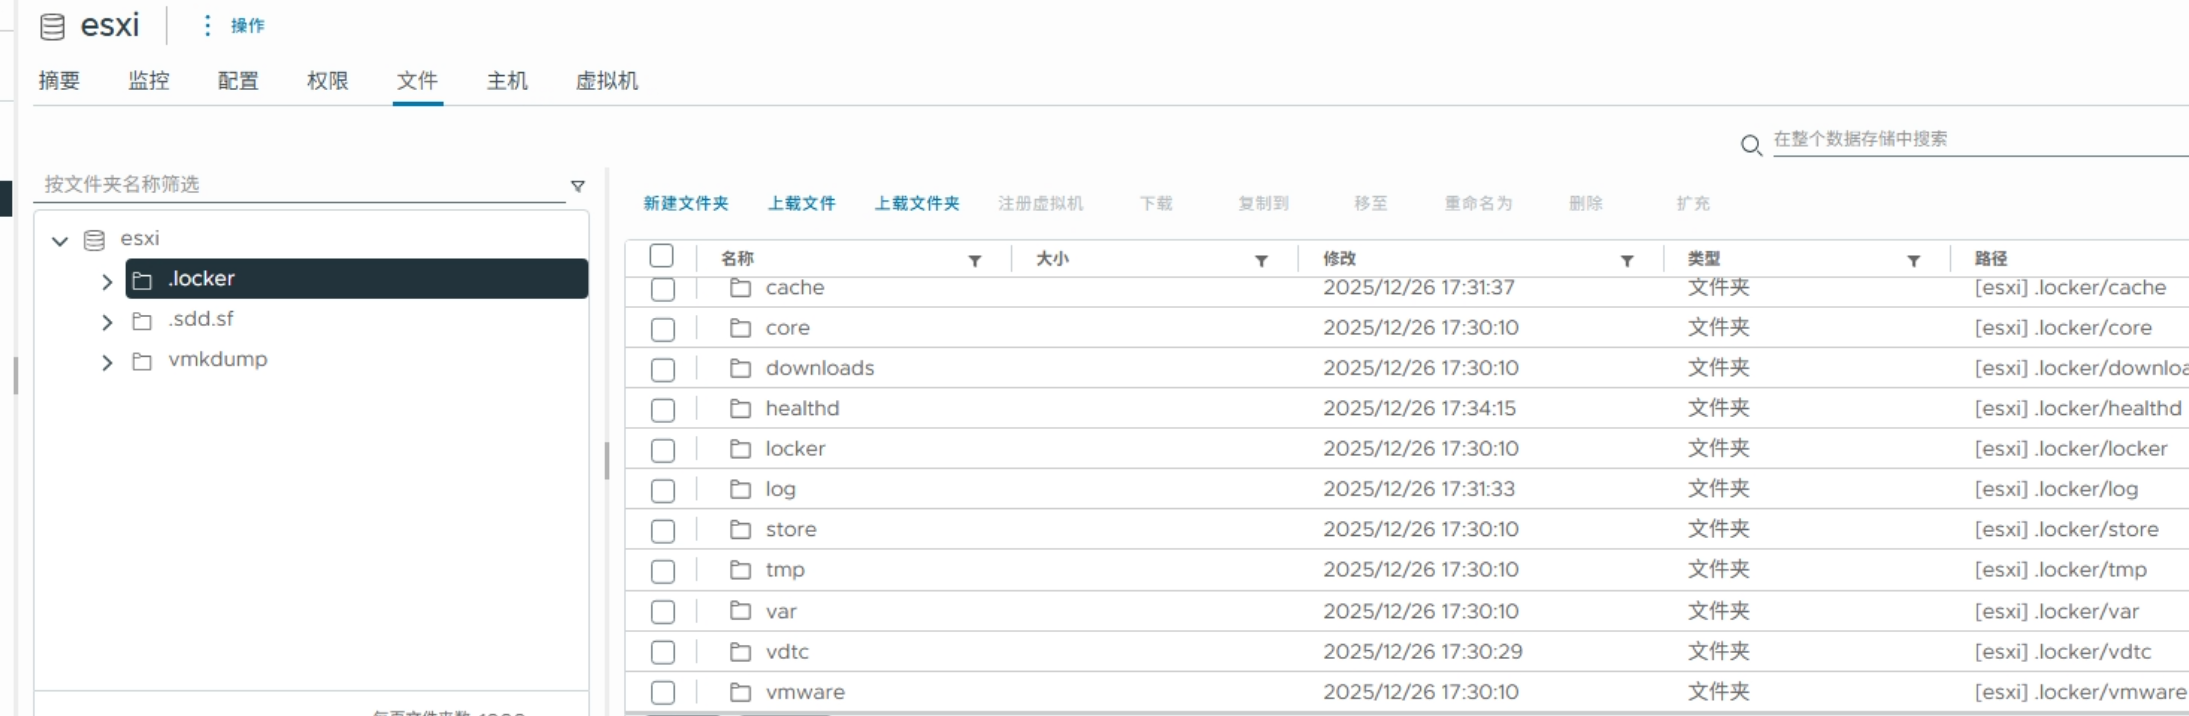The image size is (2189, 716).
Task: Check the locker row checkbox
Action: click(662, 451)
